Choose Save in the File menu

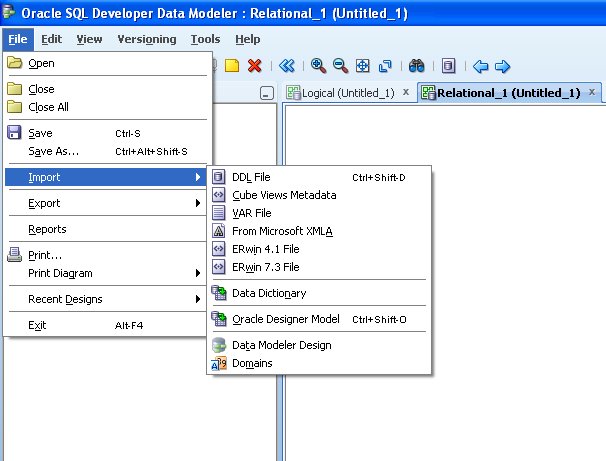pyautogui.click(x=107, y=133)
